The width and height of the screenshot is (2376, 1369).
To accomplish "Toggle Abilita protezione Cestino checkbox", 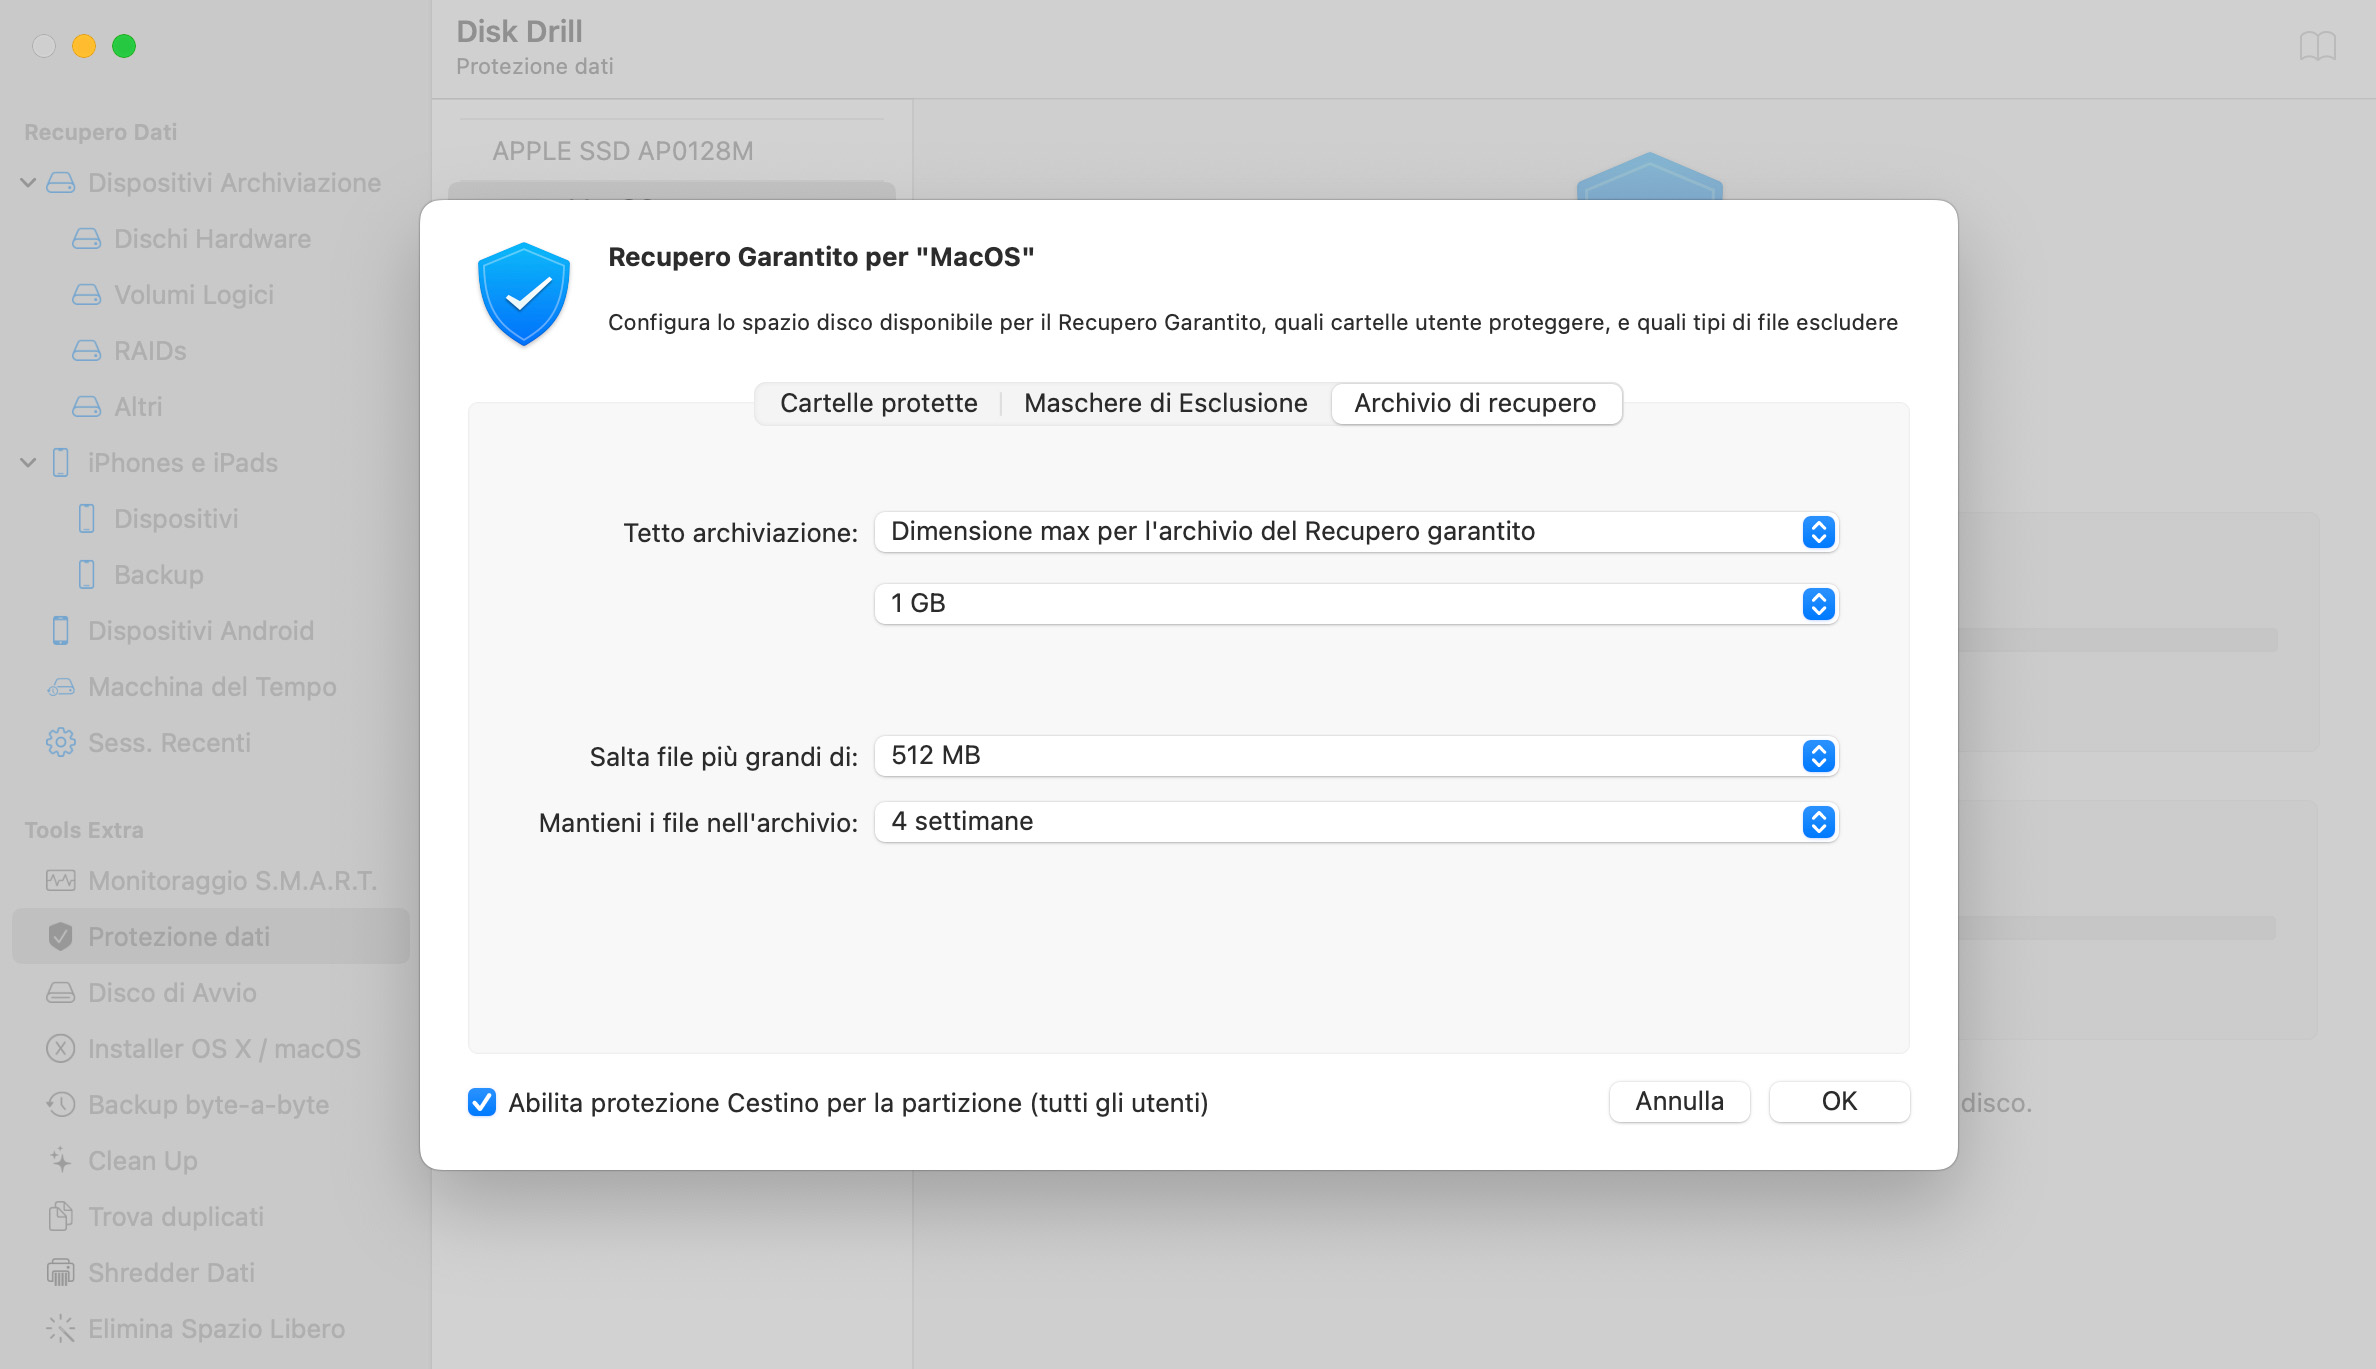I will [482, 1102].
